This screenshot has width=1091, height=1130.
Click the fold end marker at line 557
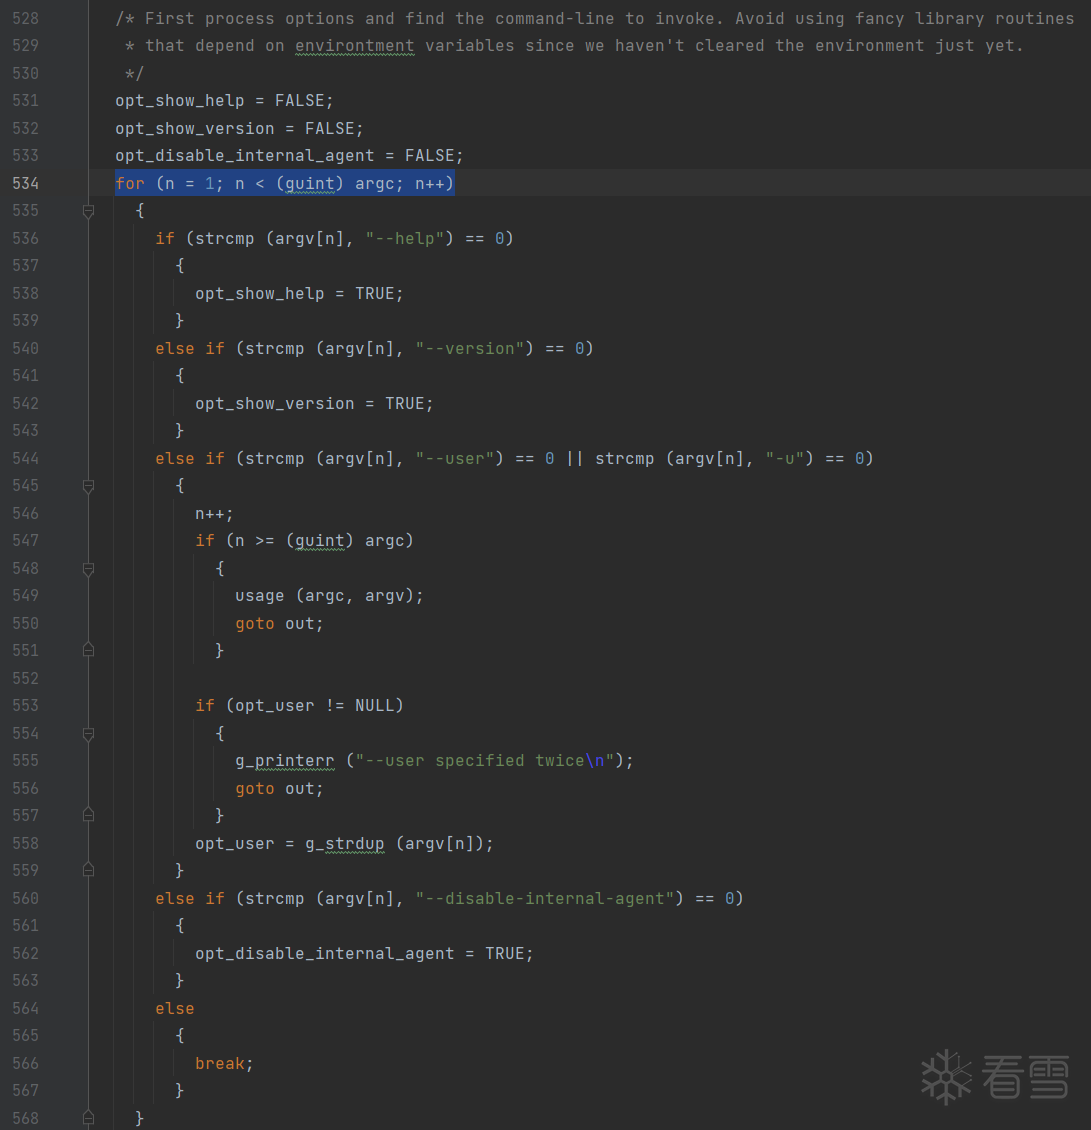(89, 815)
